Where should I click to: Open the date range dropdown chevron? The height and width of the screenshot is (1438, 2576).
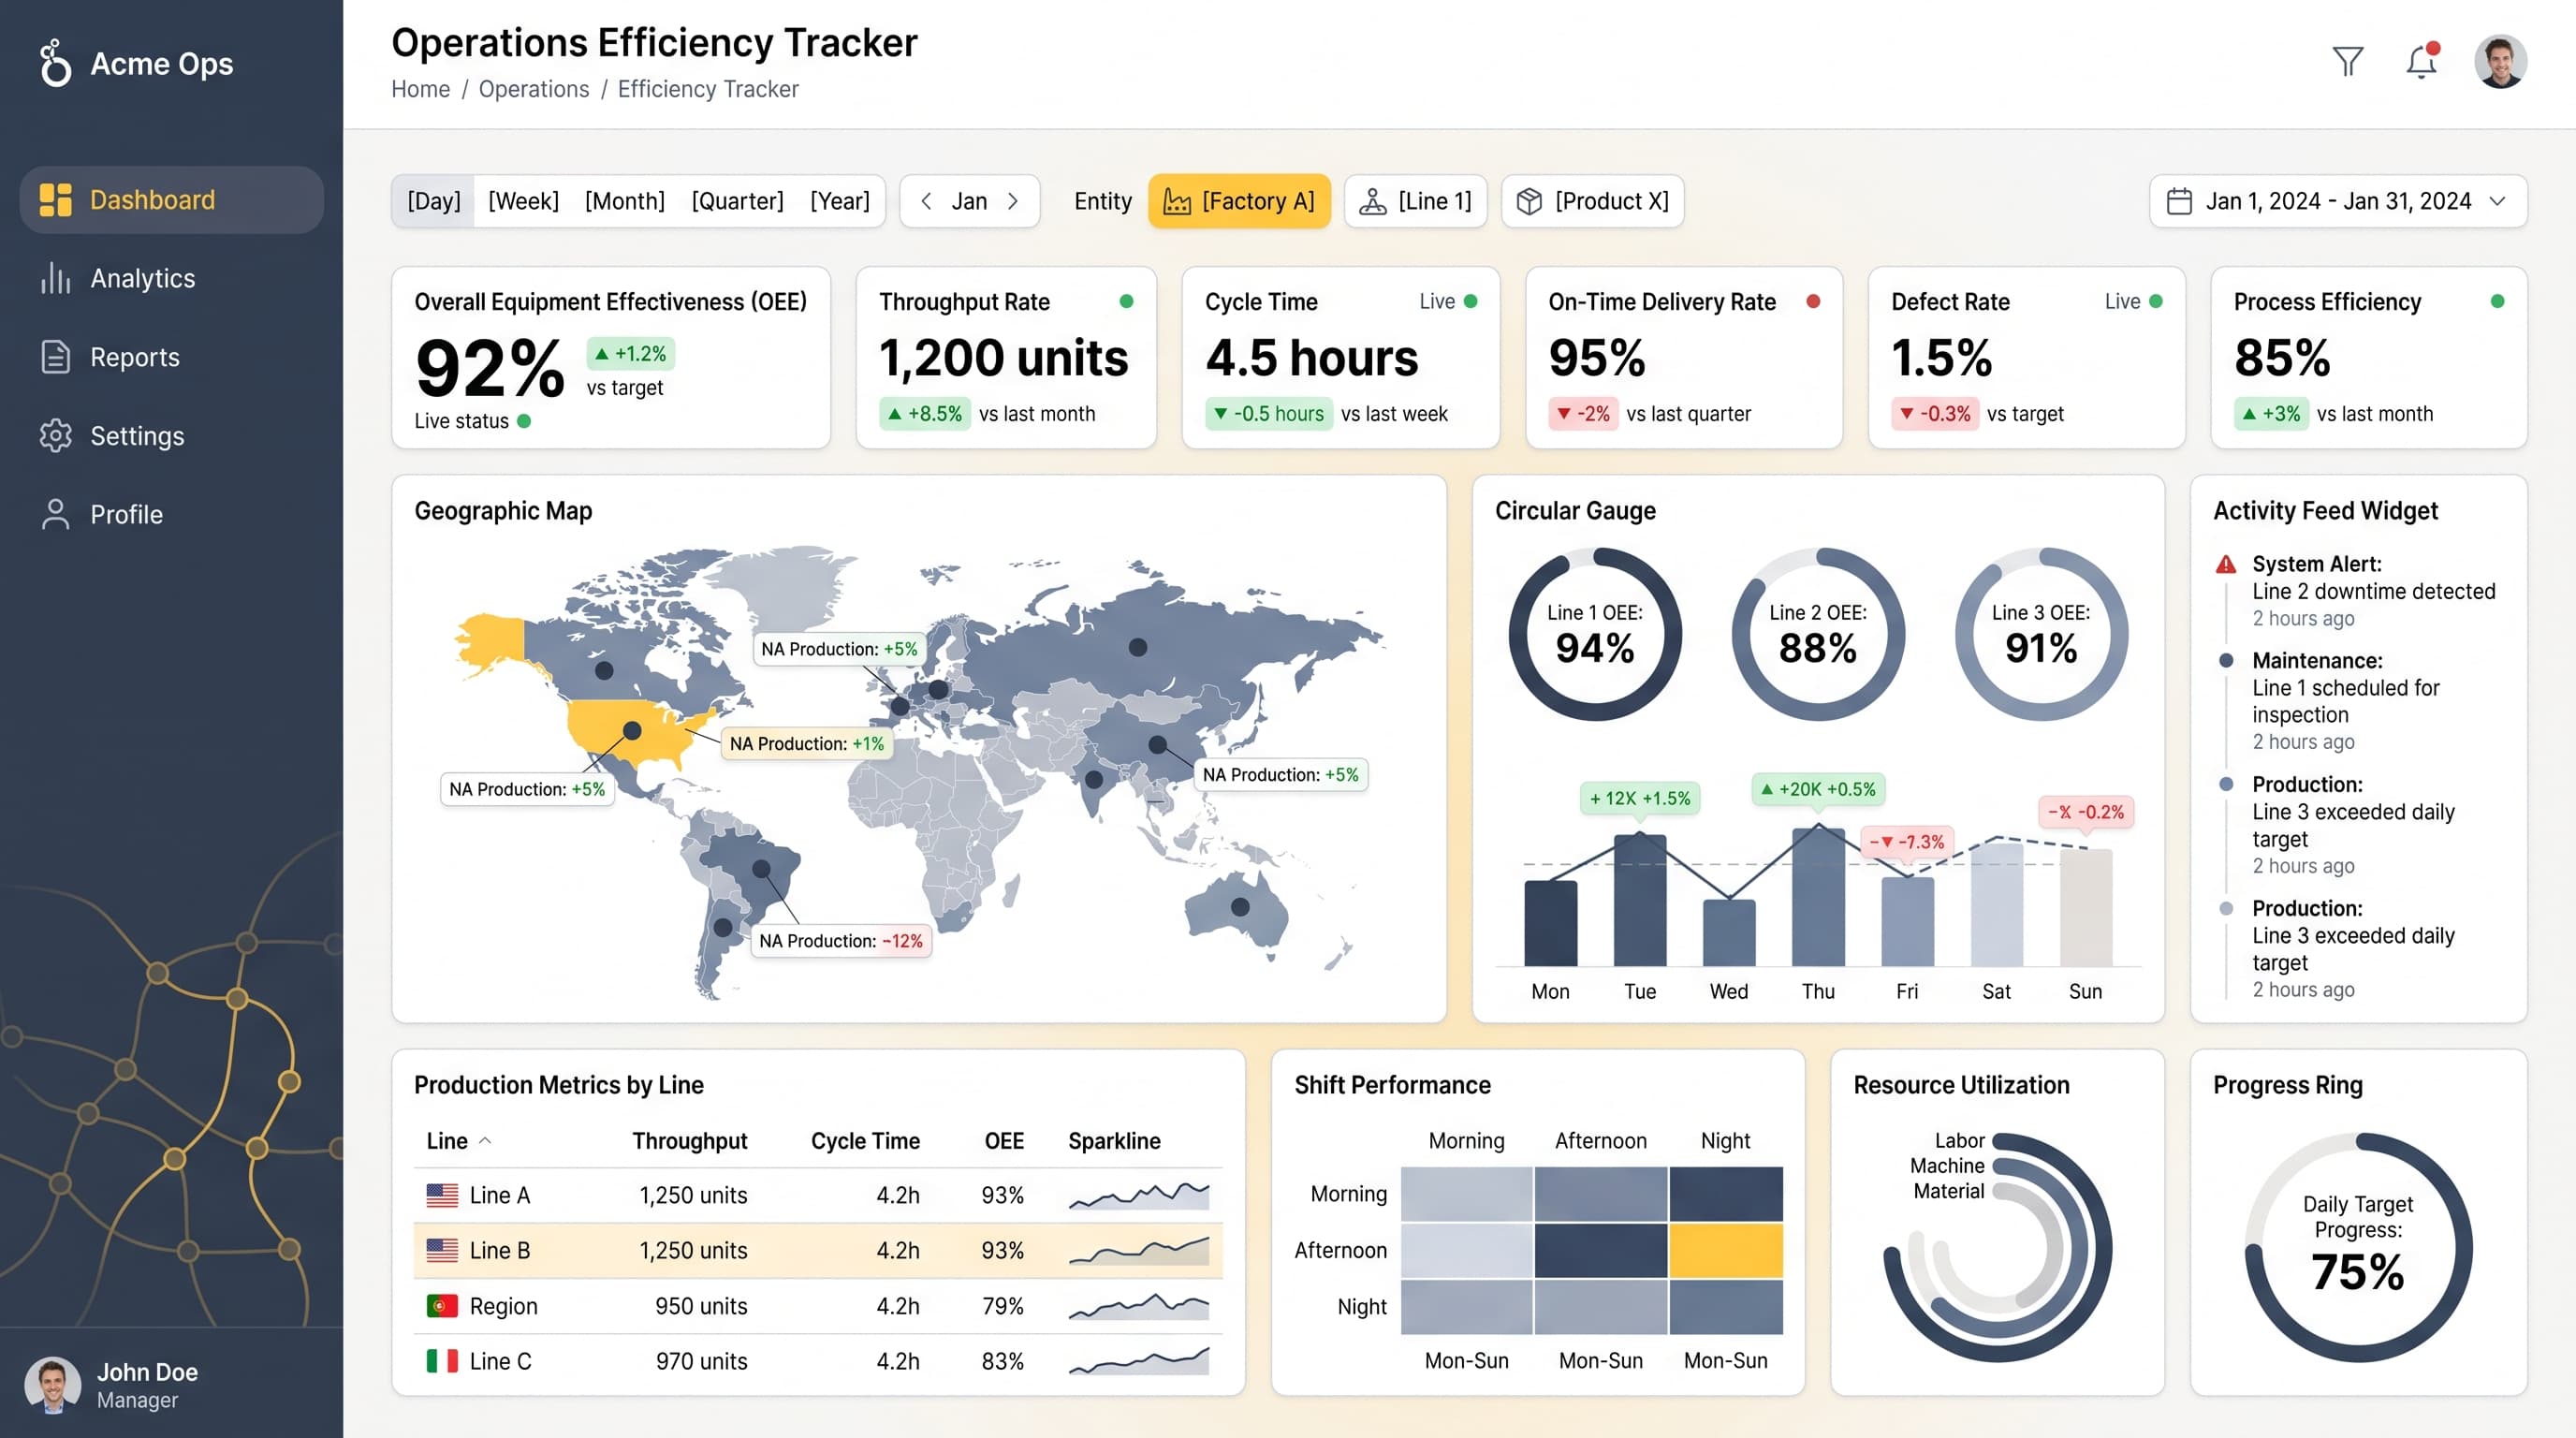click(x=2498, y=201)
